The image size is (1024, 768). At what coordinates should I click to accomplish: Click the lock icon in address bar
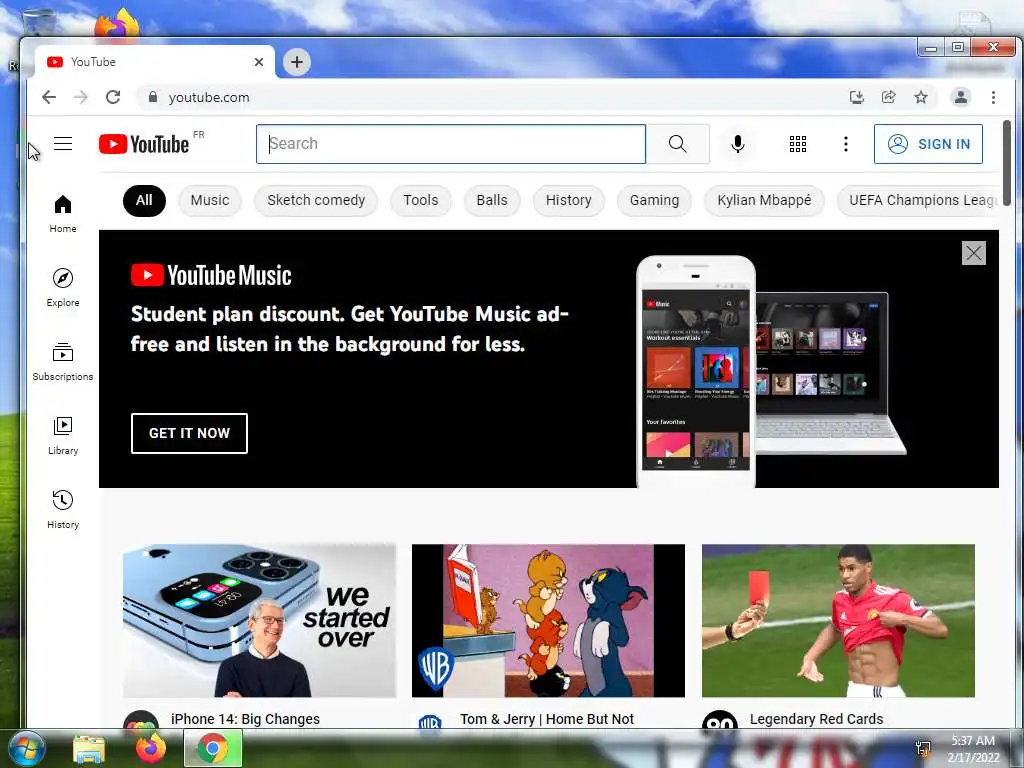153,97
